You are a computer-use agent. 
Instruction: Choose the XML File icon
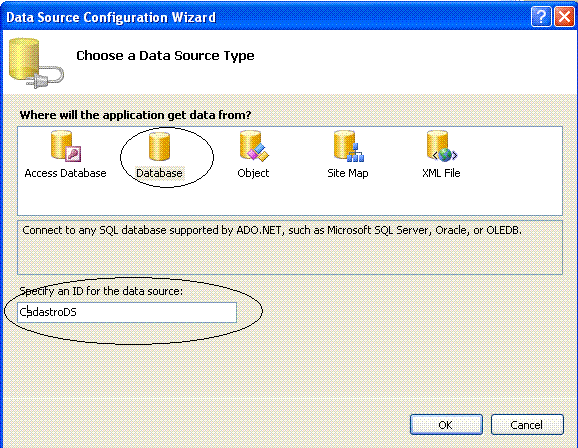(x=442, y=146)
